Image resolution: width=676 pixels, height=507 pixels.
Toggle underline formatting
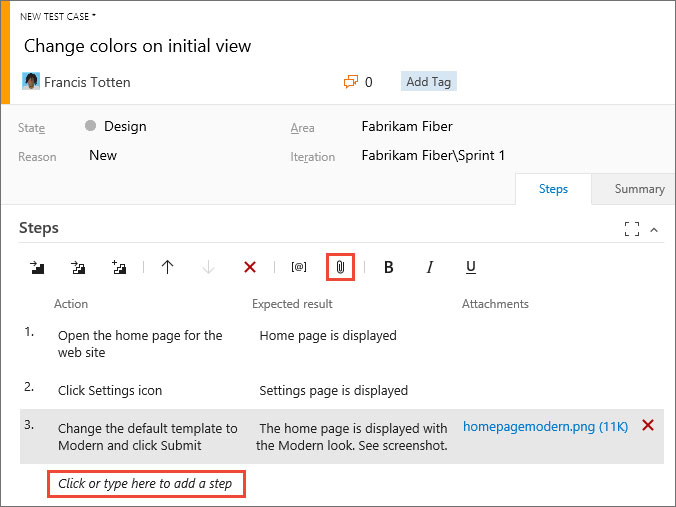471,267
